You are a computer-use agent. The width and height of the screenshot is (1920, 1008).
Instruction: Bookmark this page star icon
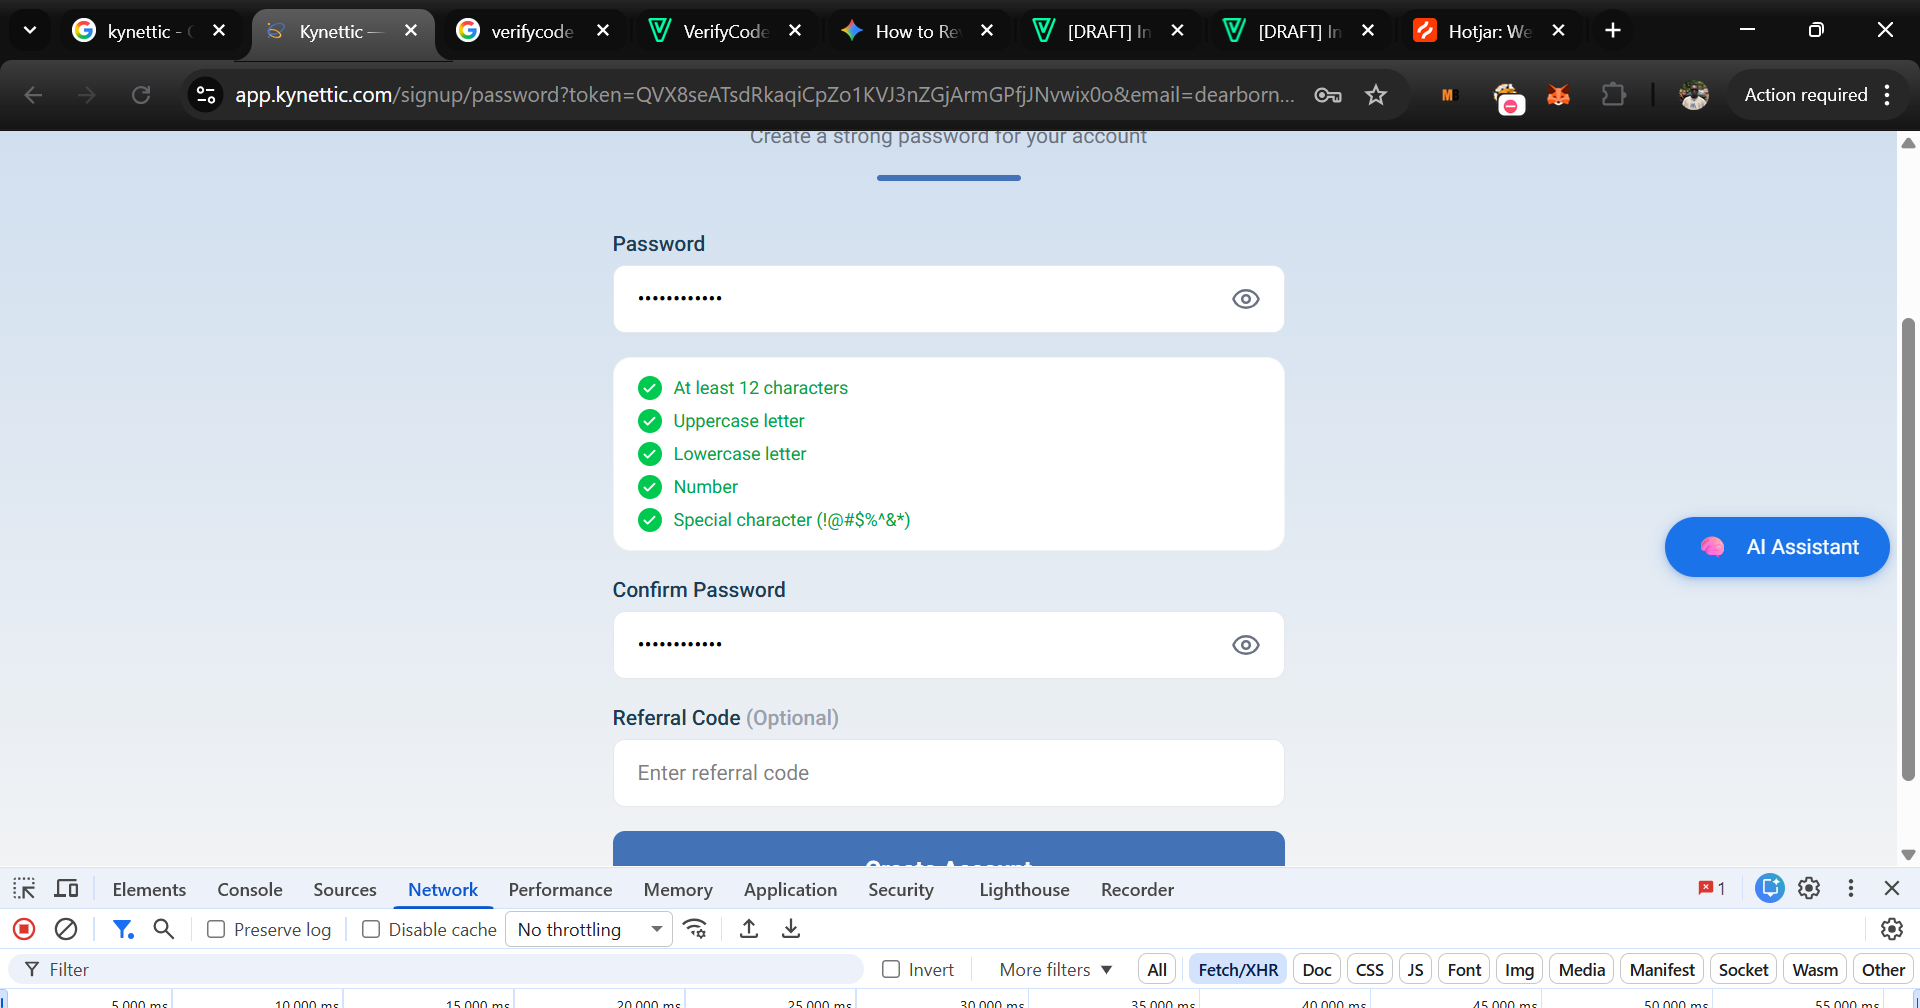point(1376,95)
